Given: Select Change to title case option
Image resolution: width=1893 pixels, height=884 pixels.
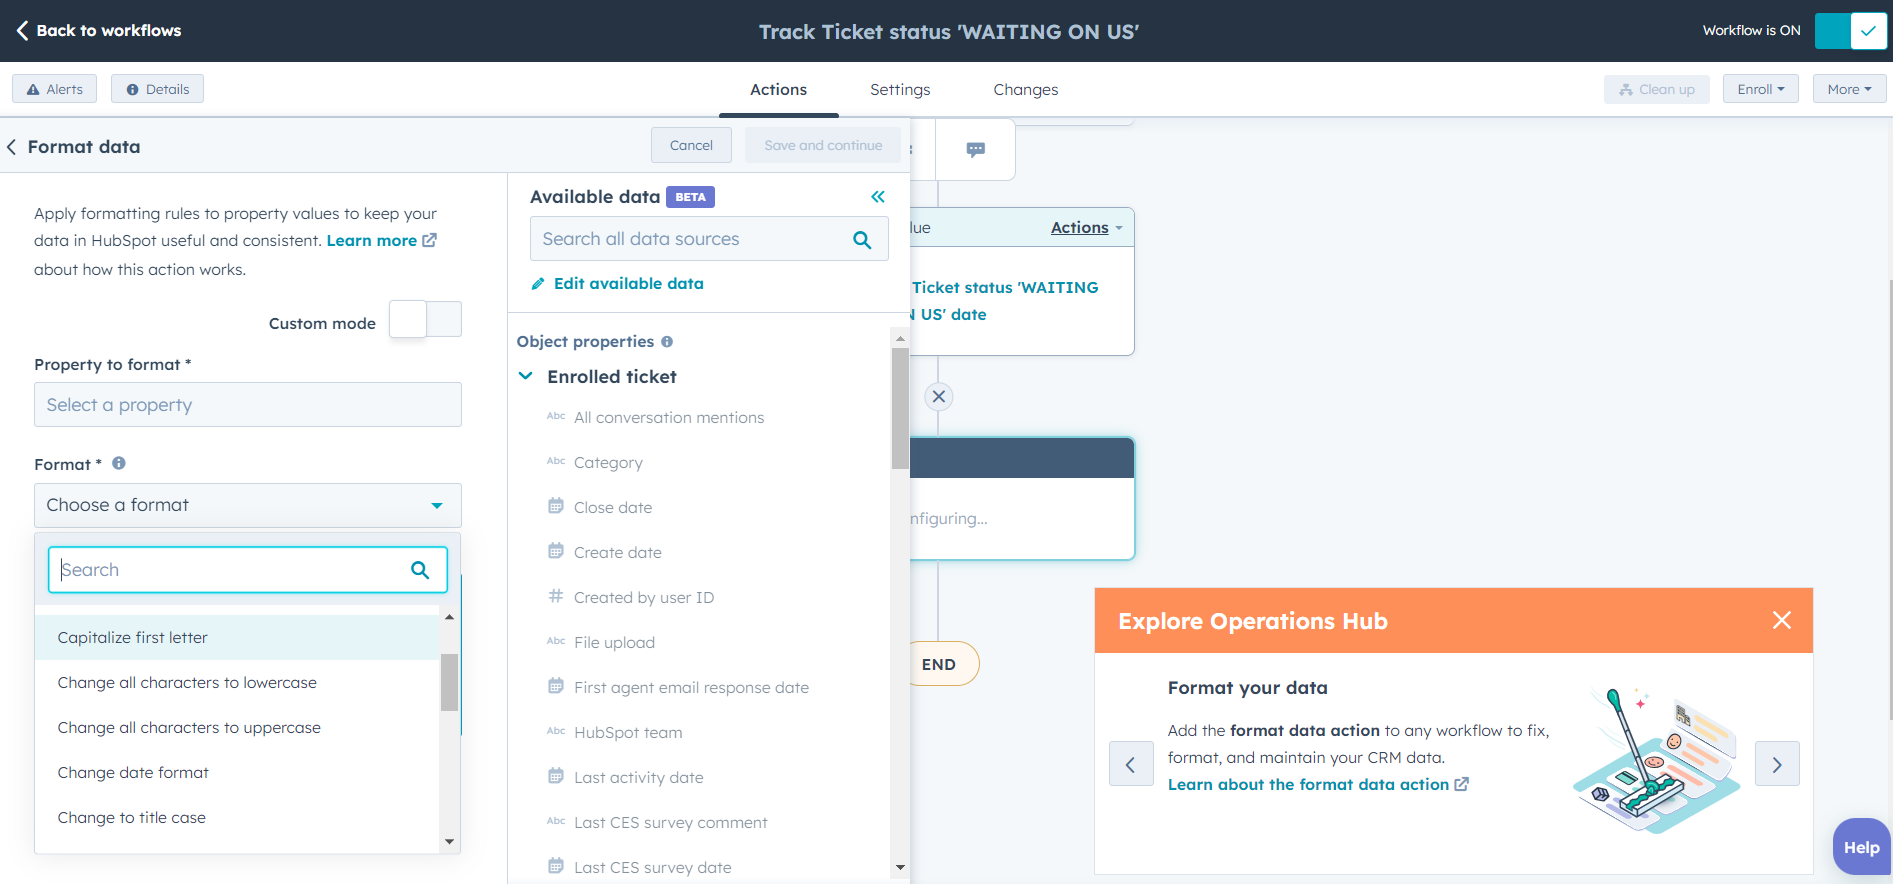Looking at the screenshot, I should (x=237, y=817).
